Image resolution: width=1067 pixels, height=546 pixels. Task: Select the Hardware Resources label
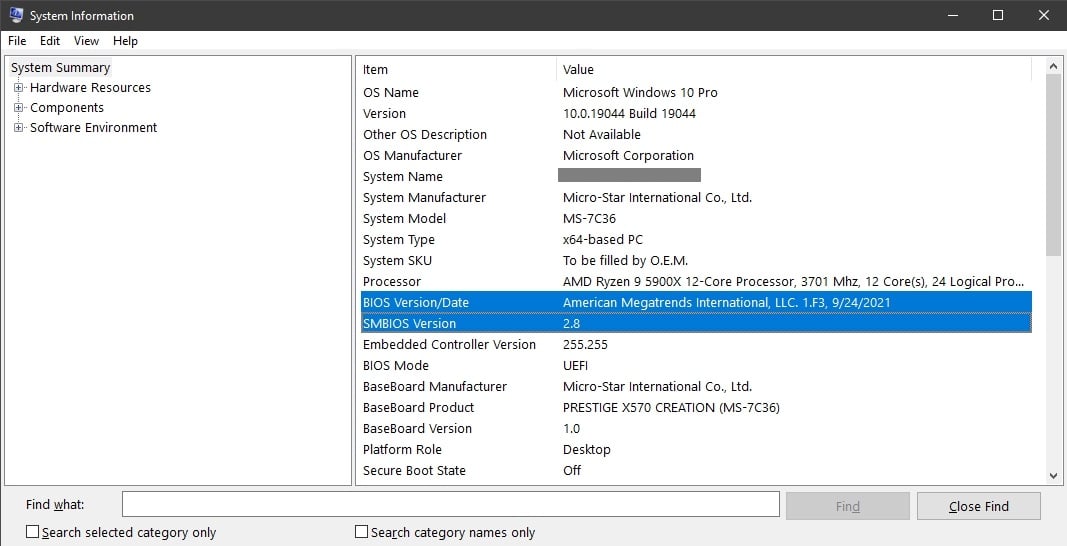[x=91, y=87]
